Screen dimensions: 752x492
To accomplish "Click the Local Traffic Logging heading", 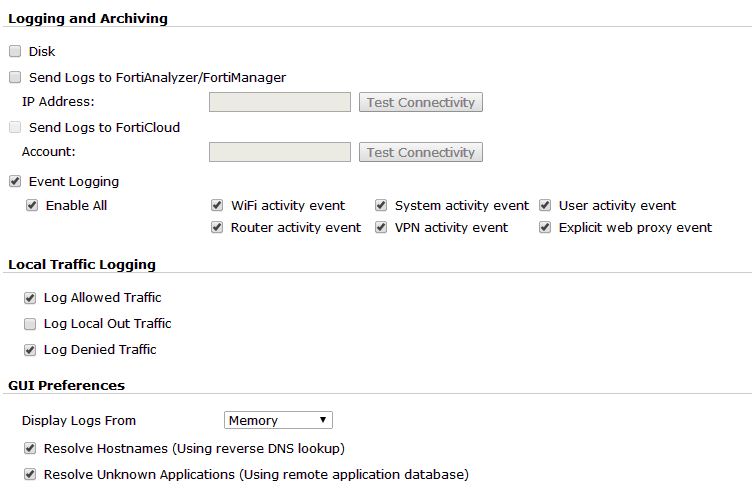I will point(82,264).
